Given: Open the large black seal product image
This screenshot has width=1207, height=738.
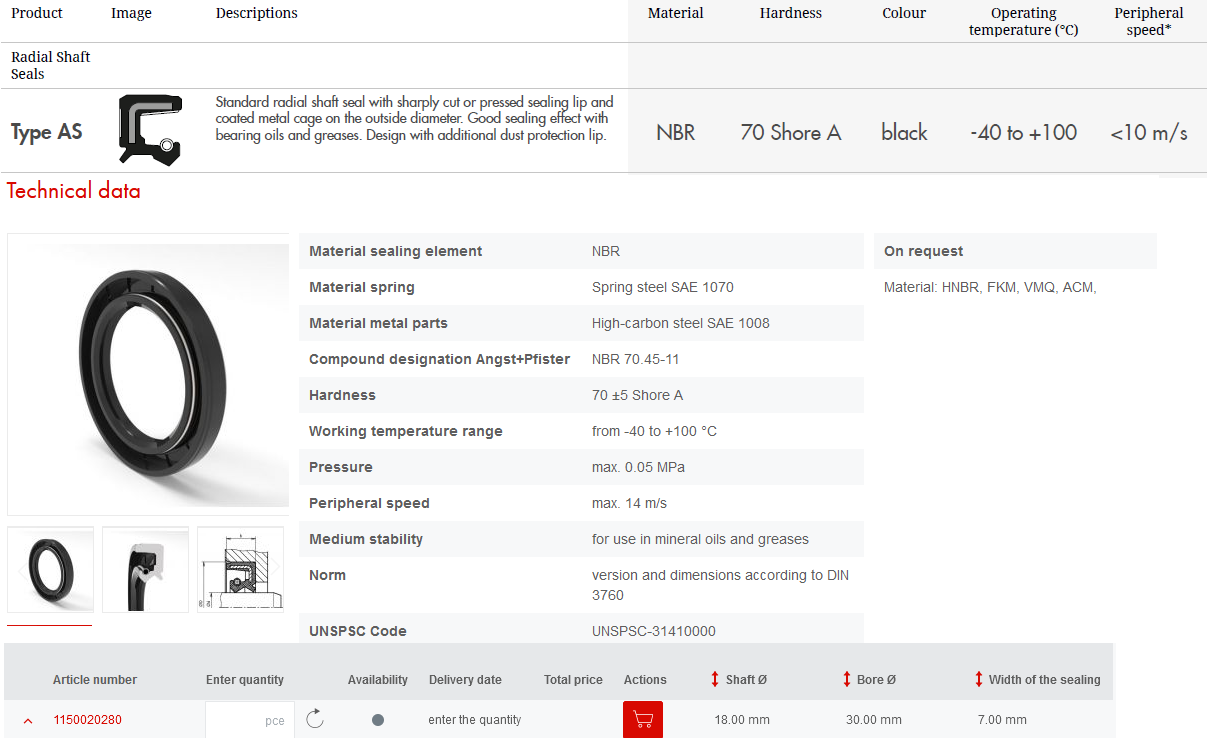Looking at the screenshot, I should 148,374.
